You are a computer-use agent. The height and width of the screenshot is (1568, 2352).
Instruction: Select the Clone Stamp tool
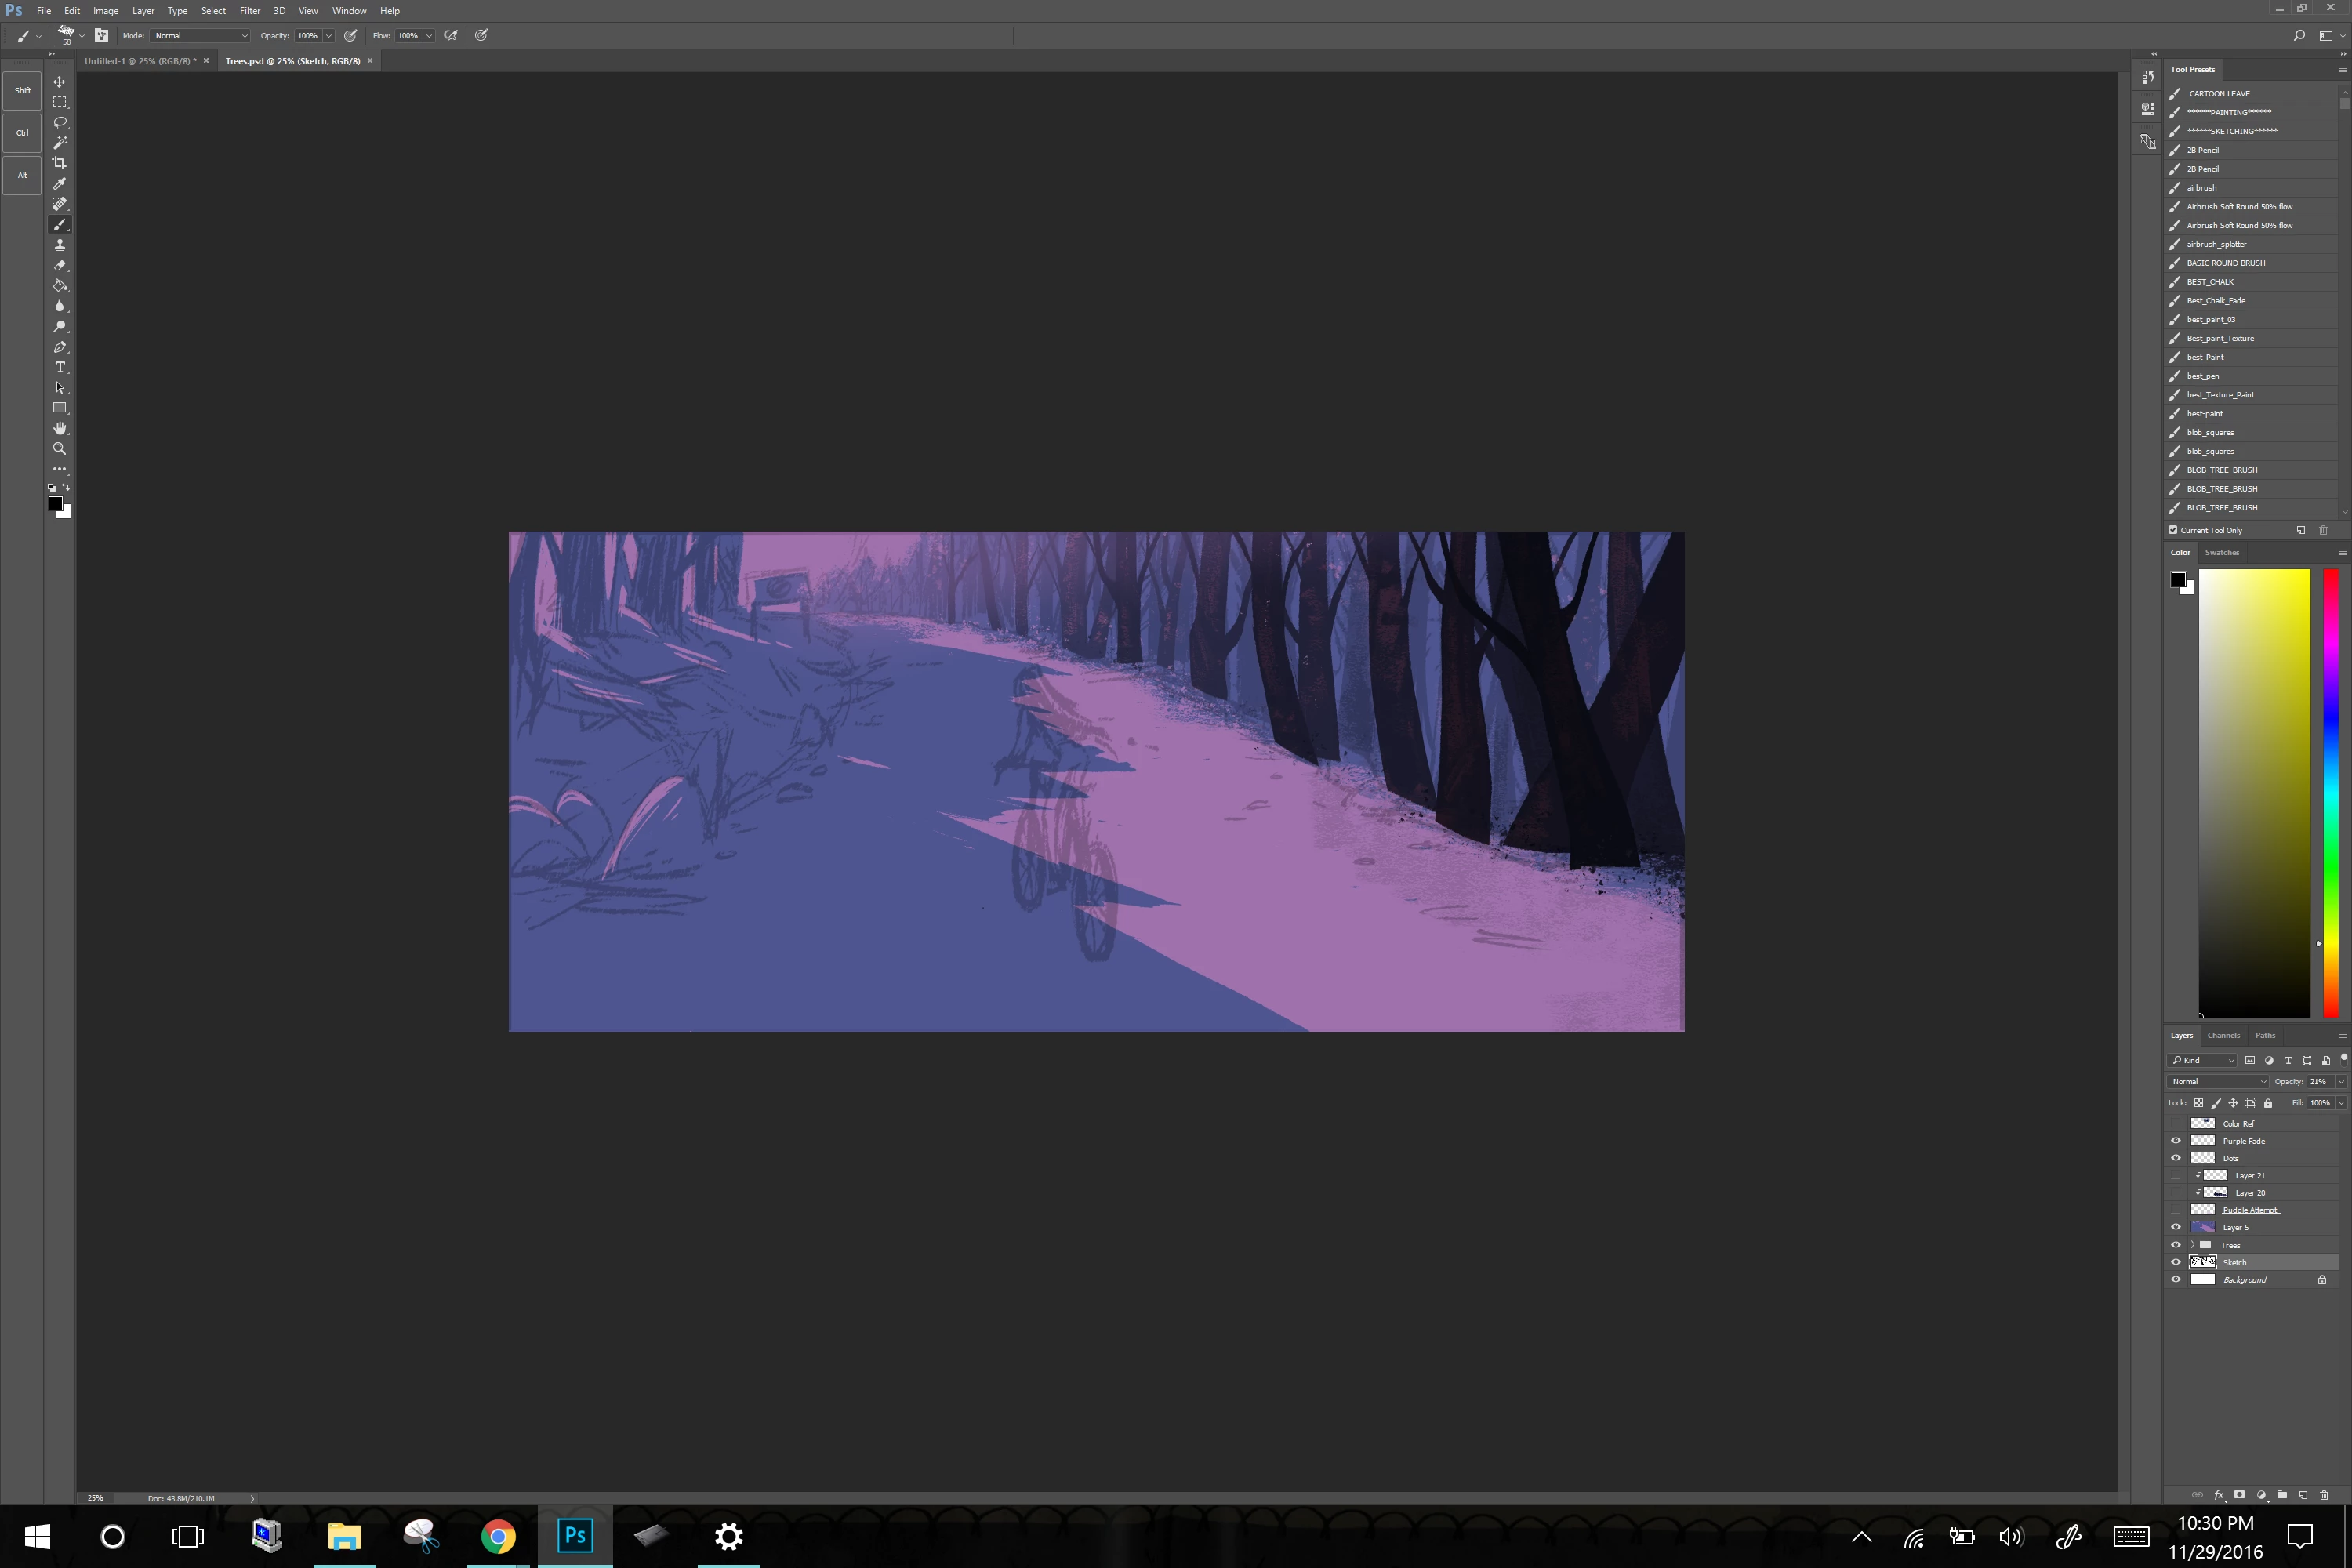pos(59,245)
